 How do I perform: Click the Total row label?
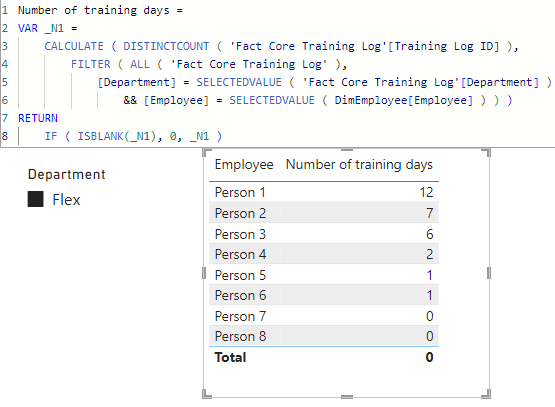[x=230, y=357]
